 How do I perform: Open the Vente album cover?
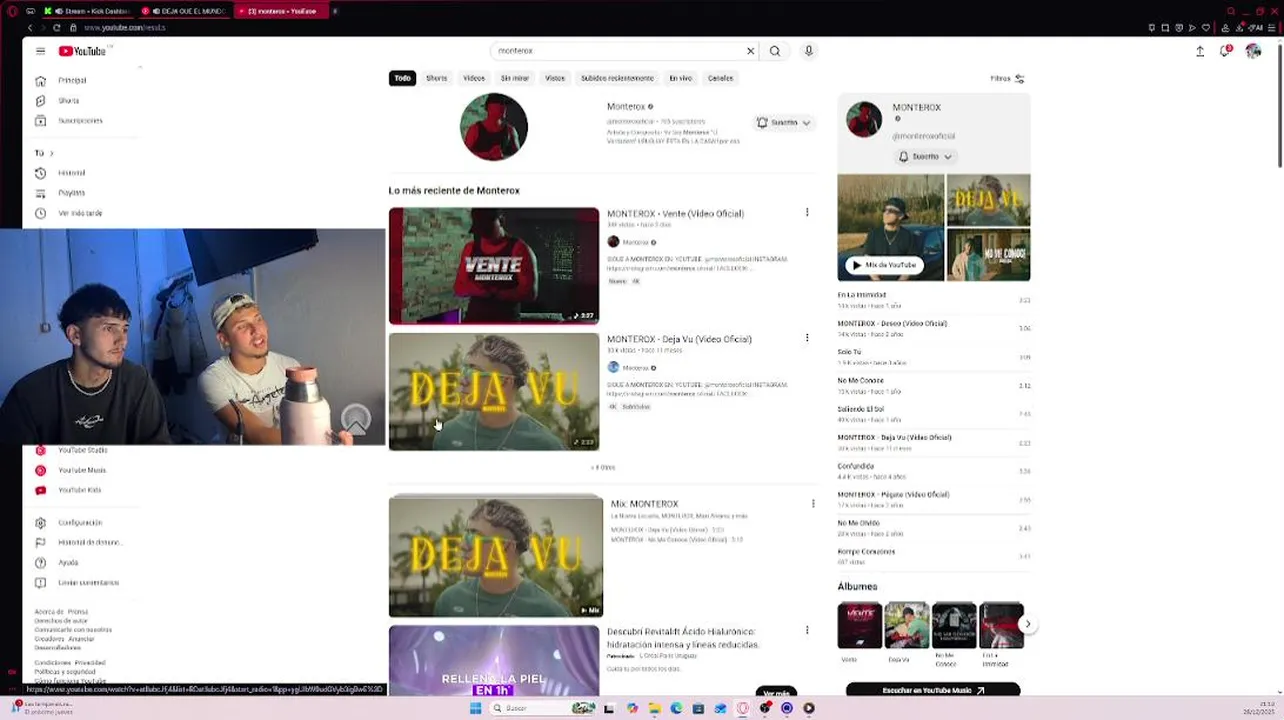point(860,625)
